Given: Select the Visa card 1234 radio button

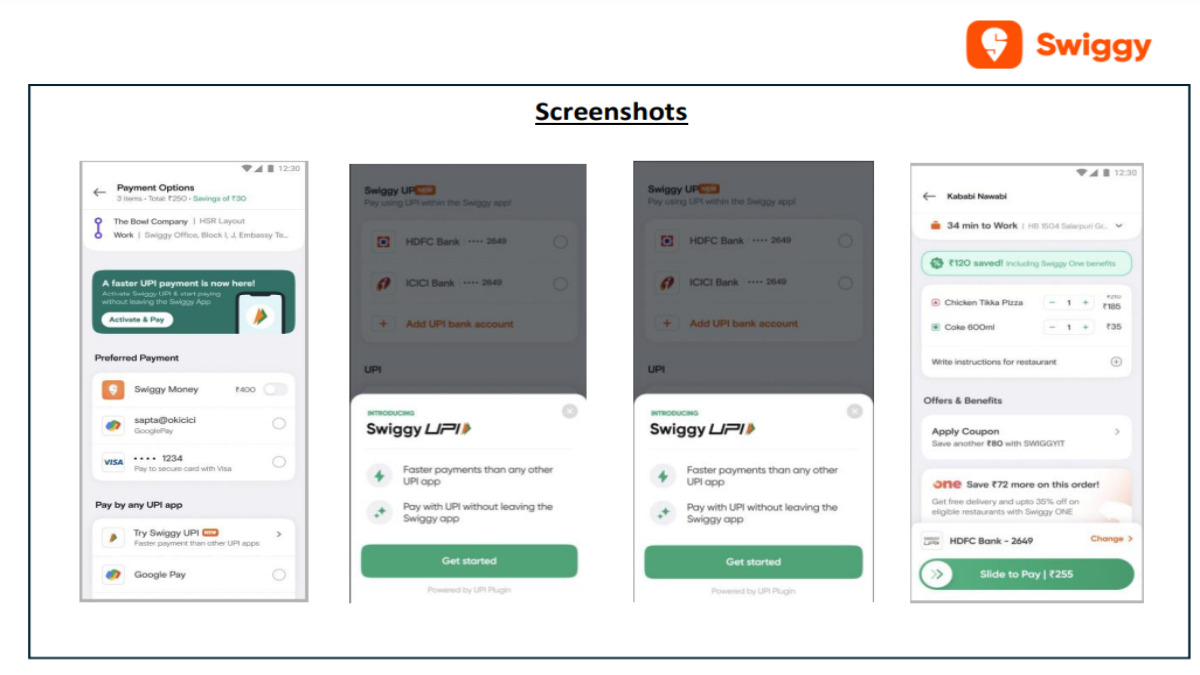Looking at the screenshot, I should [279, 462].
